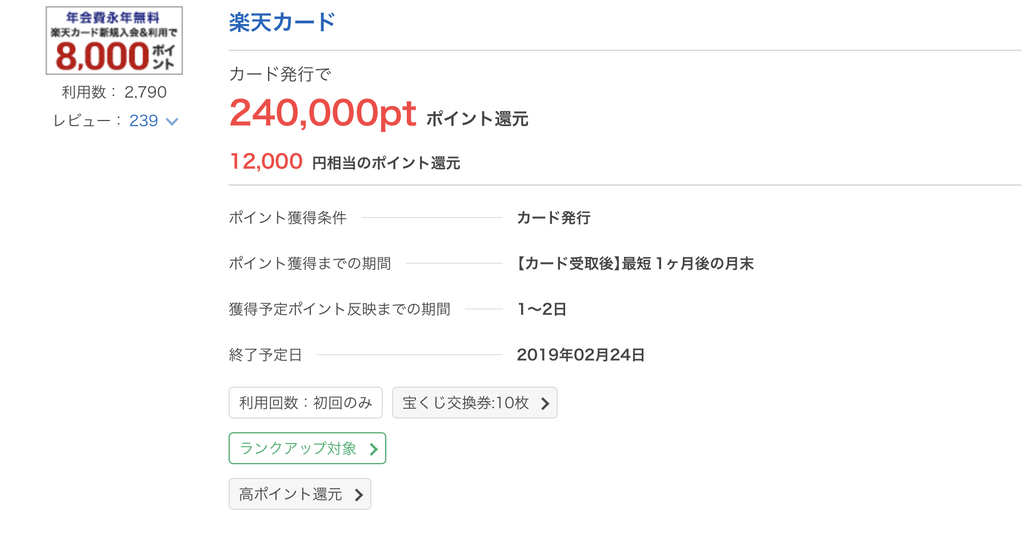Click the arrow icon on 宝くじ交換券:10枚

[545, 404]
